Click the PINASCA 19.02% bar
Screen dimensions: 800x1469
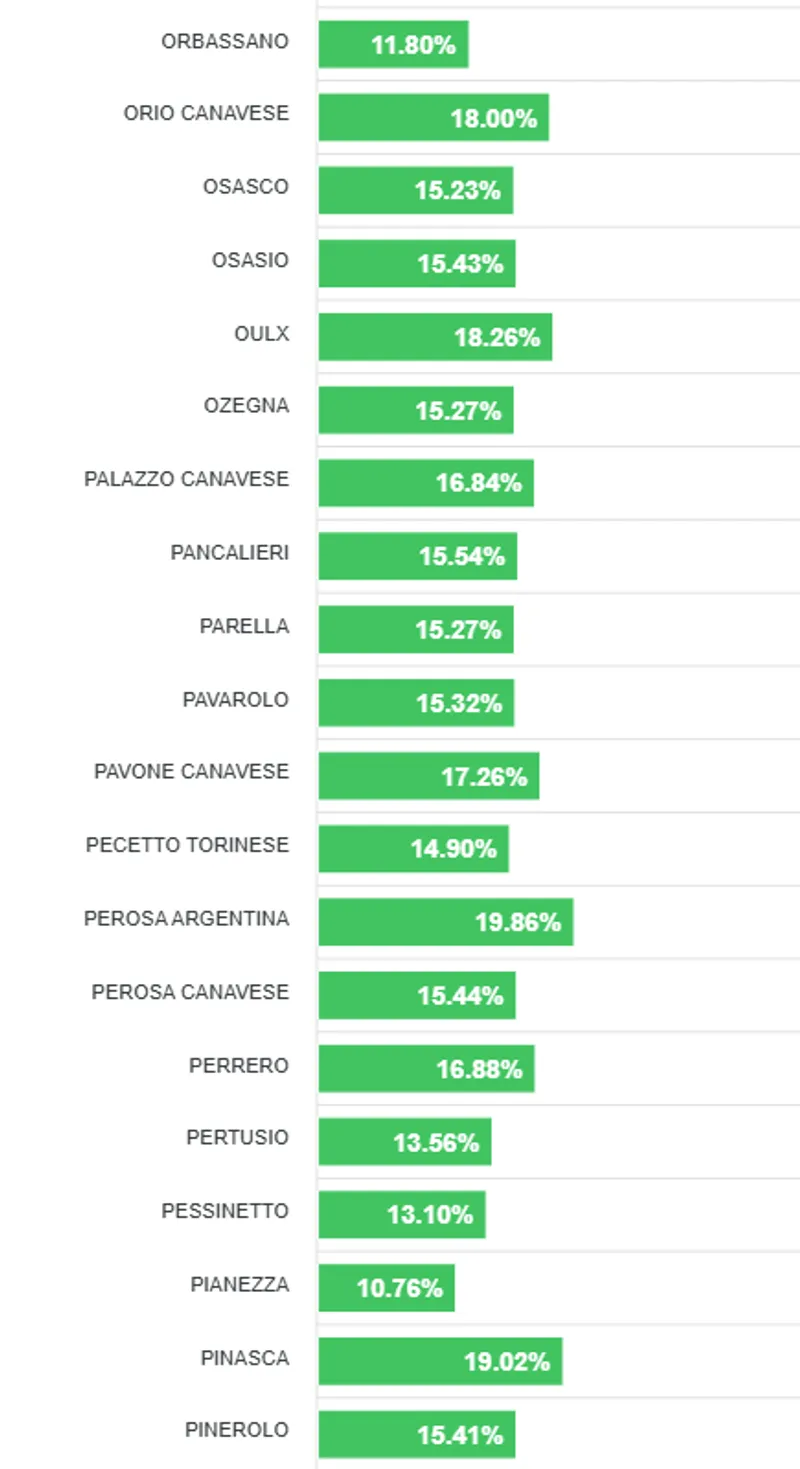(x=440, y=1361)
